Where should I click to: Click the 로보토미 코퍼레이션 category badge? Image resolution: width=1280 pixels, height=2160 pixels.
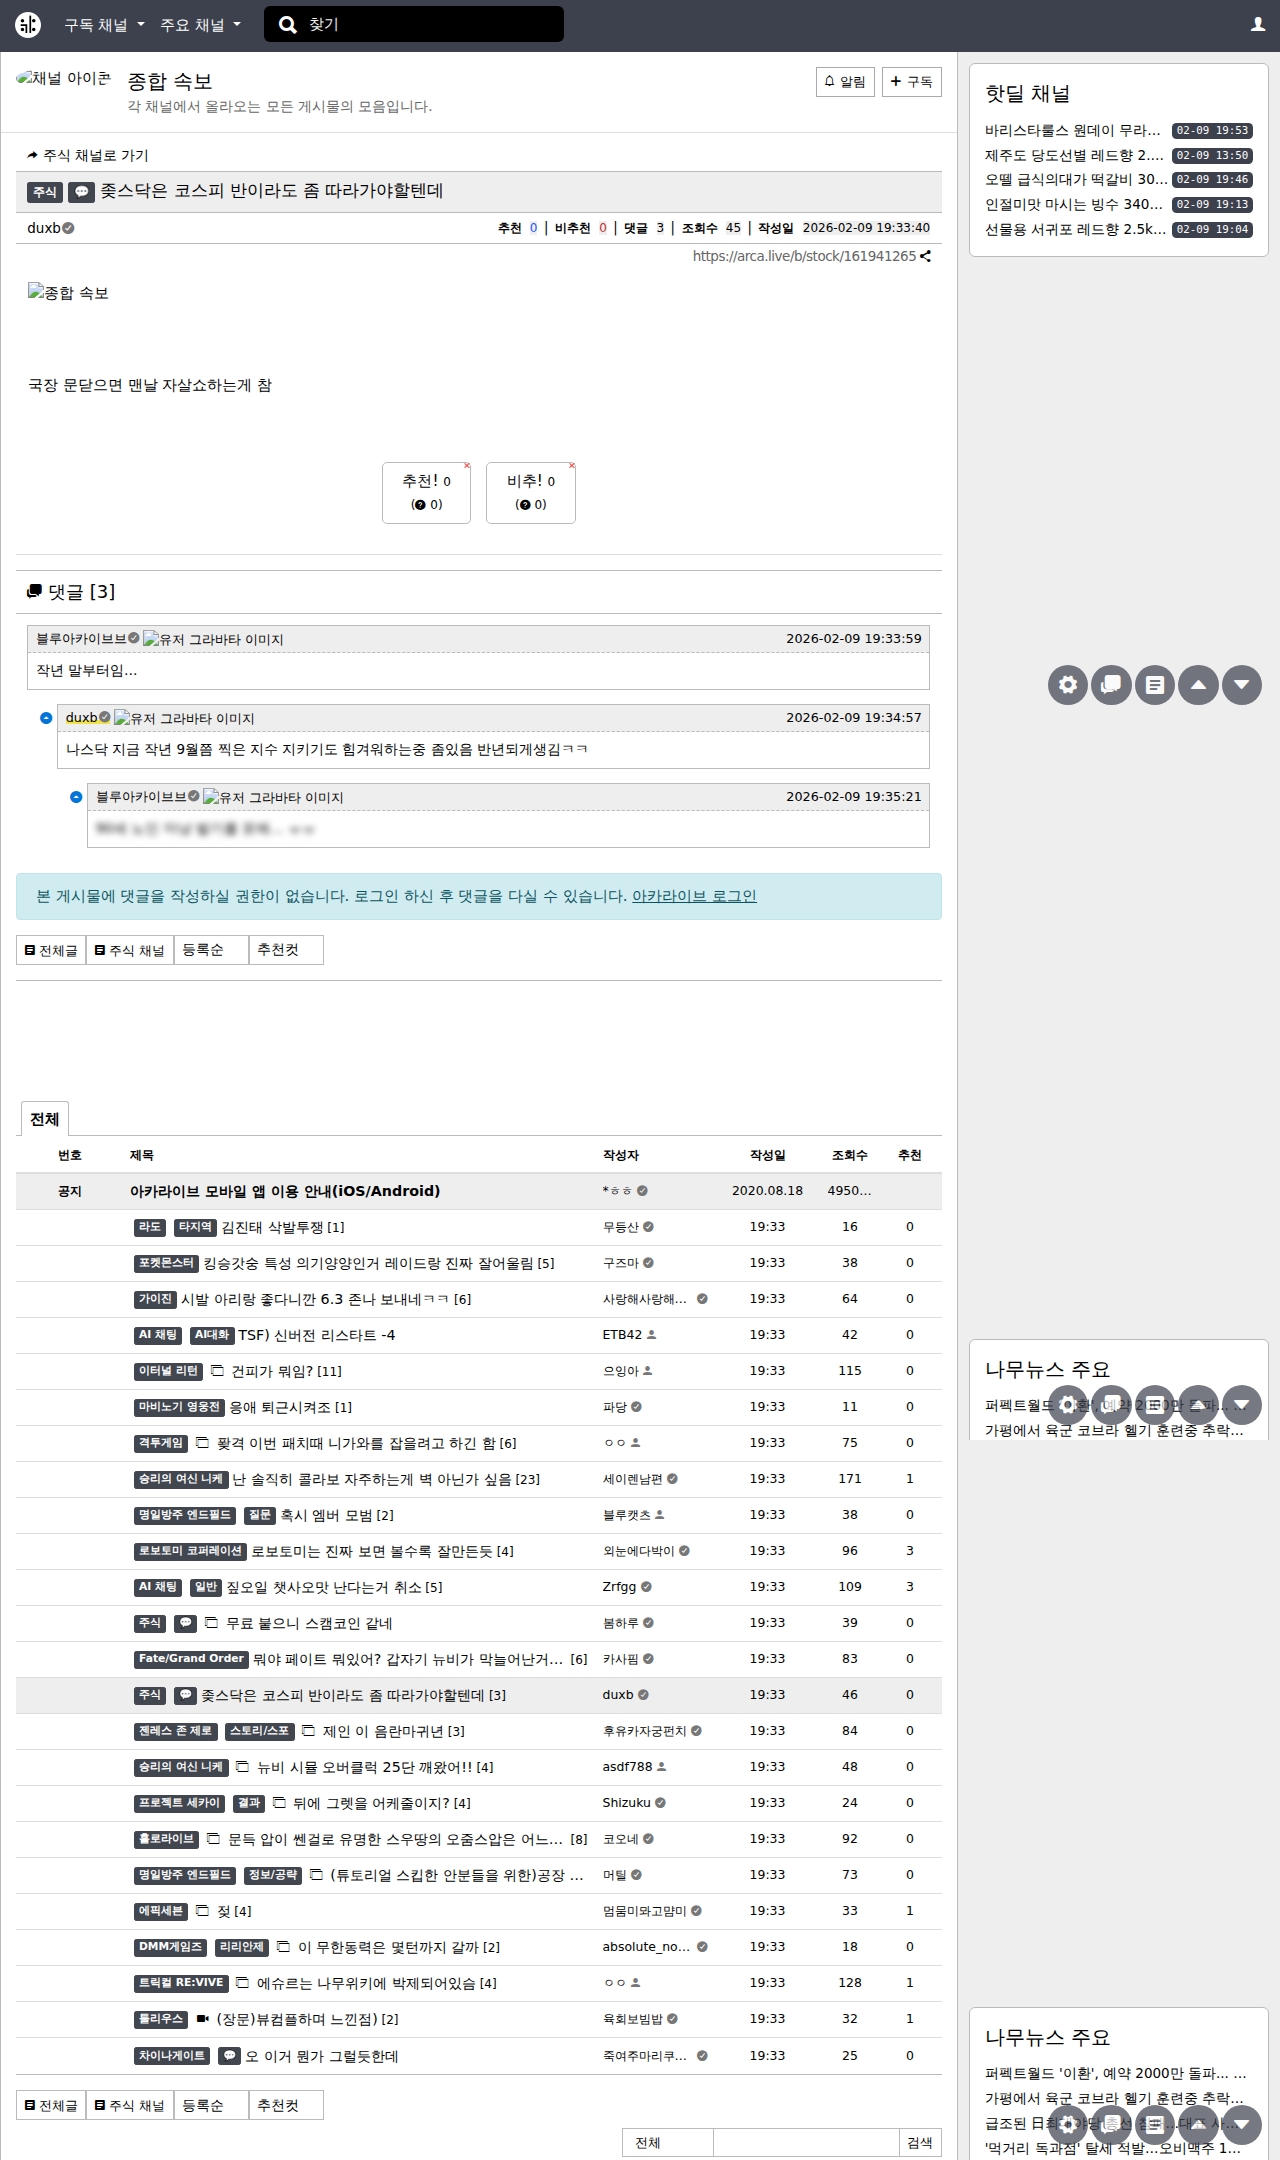point(190,1551)
